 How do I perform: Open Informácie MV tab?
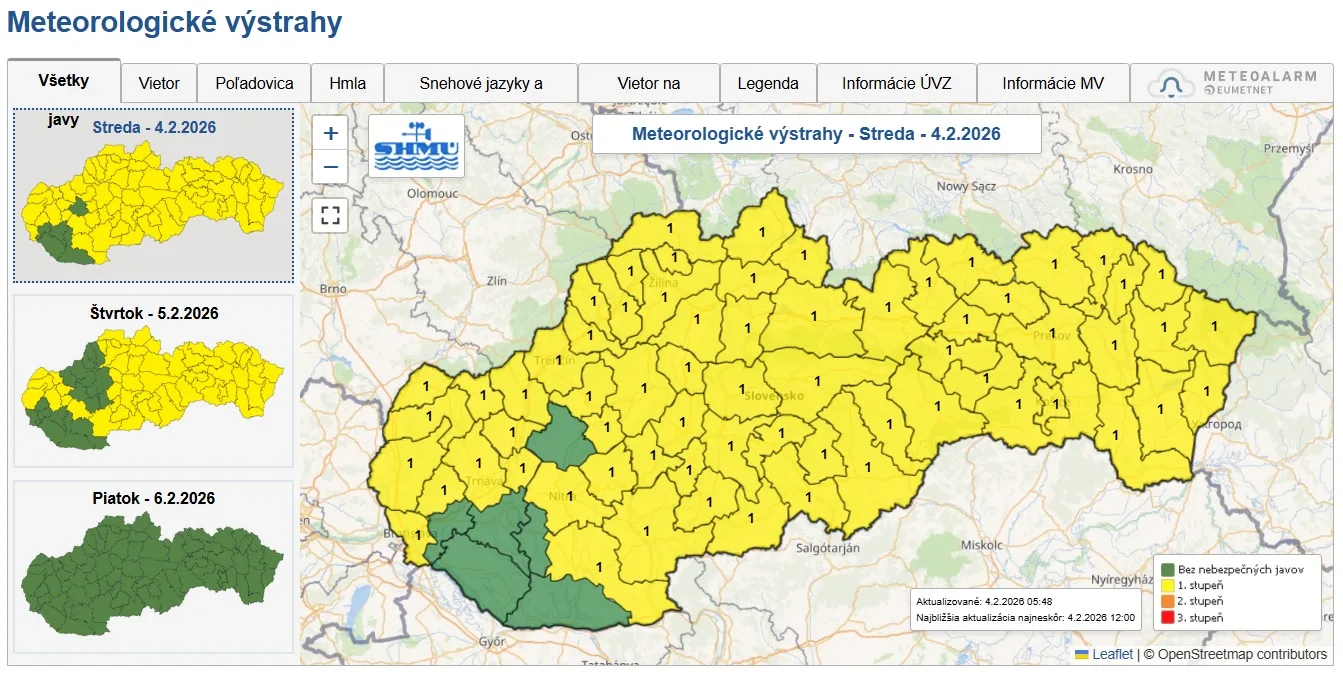(x=1053, y=84)
